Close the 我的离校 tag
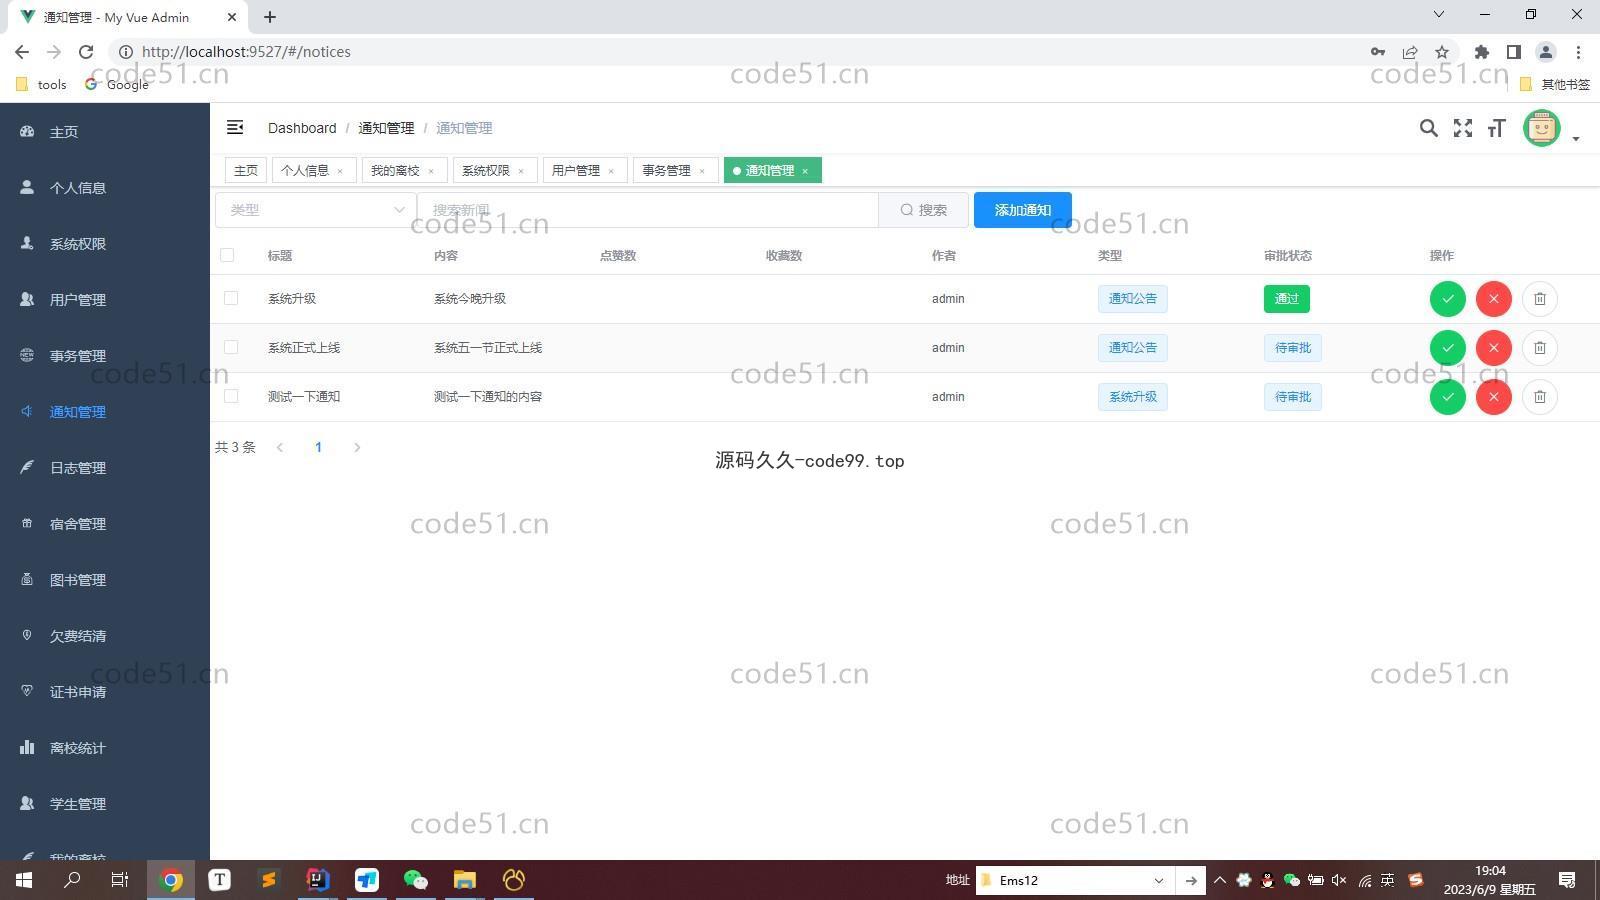Screen dimensions: 1600x900 [x=431, y=171]
